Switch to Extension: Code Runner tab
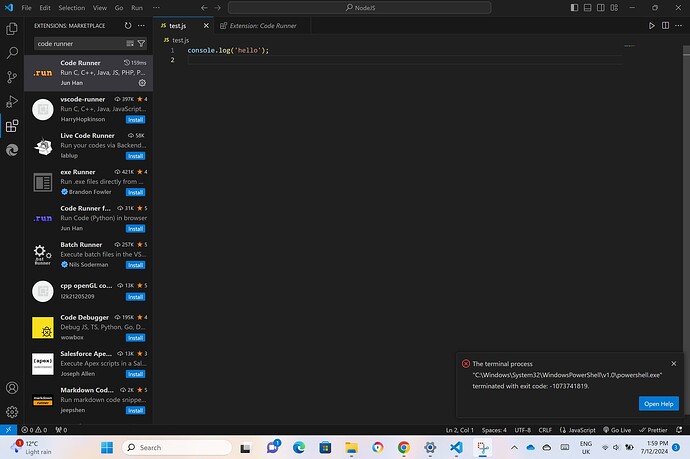The image size is (690, 459). 262,26
